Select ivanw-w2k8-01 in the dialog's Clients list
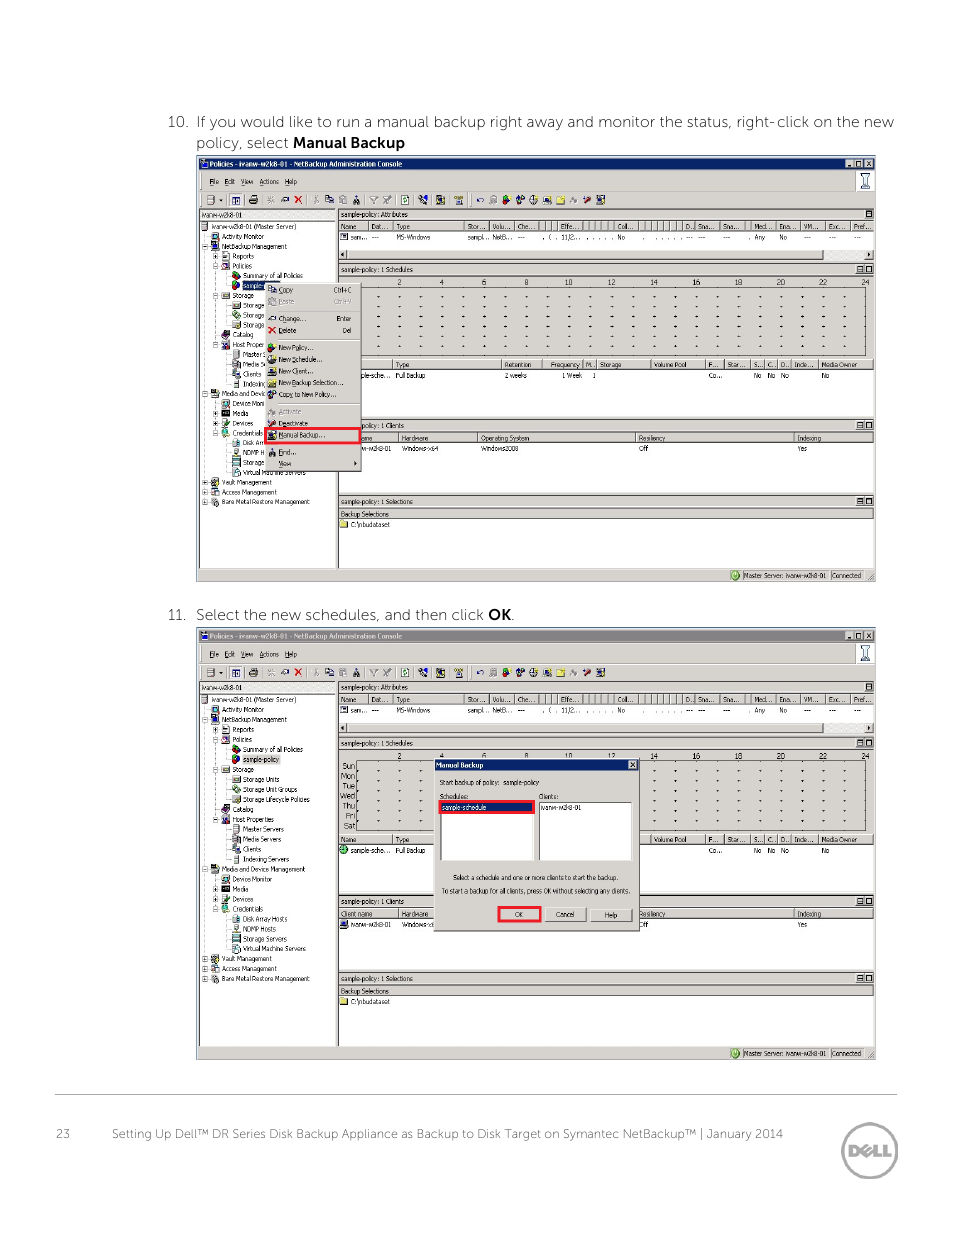The width and height of the screenshot is (954, 1235). click(x=561, y=807)
